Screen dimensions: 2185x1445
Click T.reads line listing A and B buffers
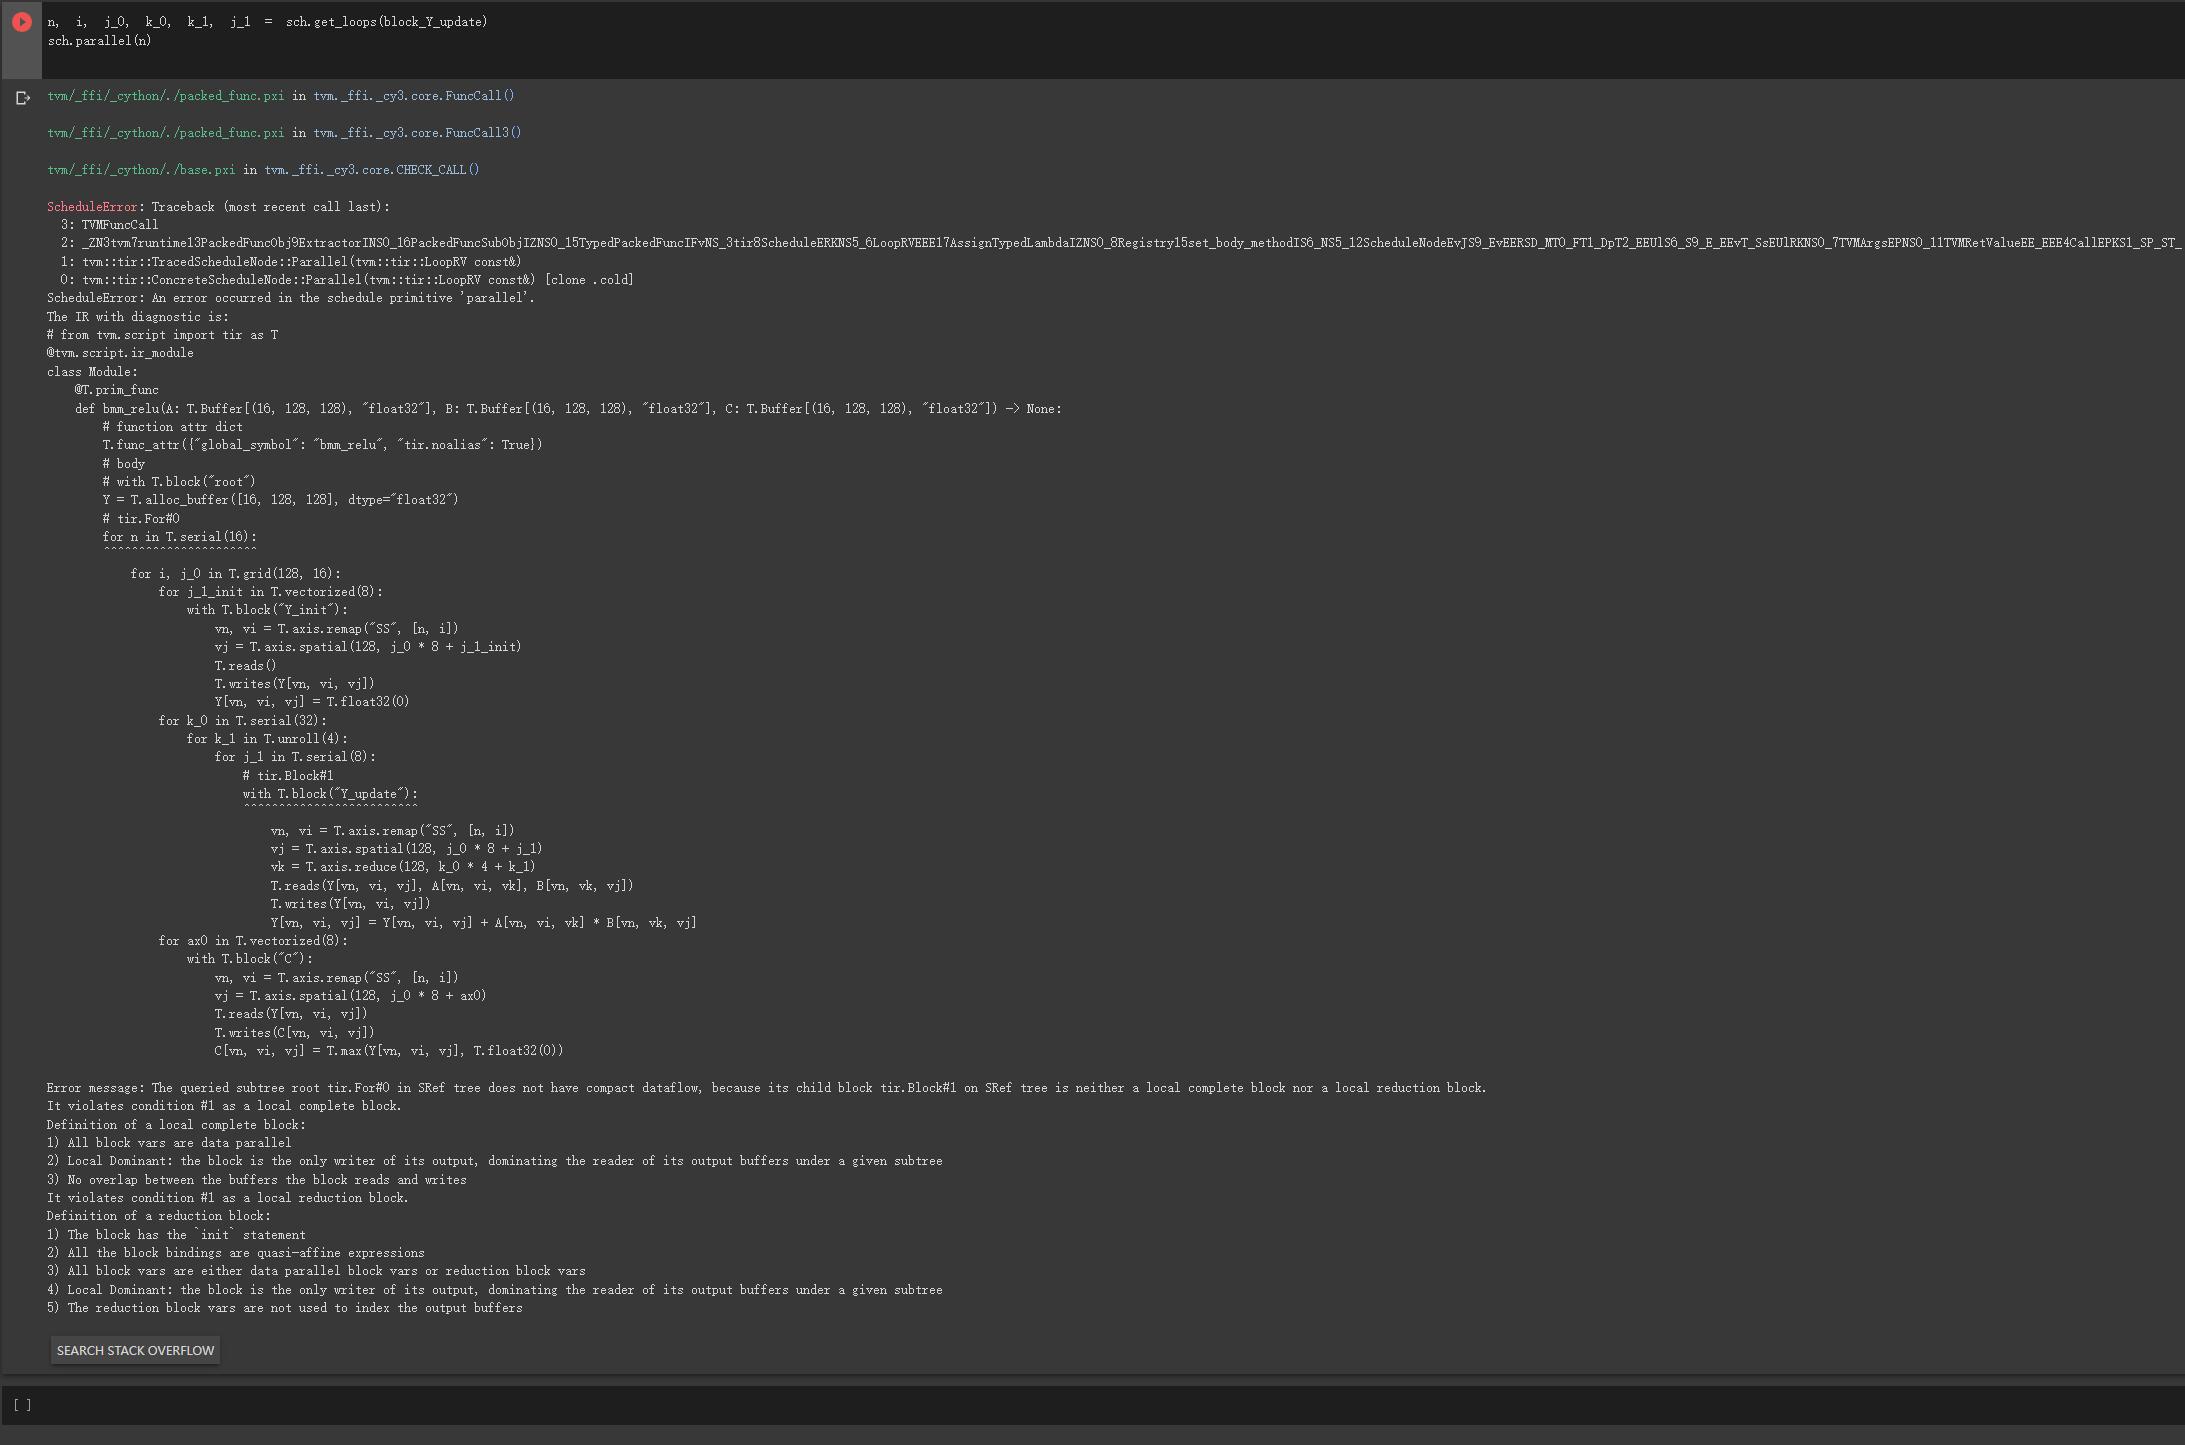point(452,886)
